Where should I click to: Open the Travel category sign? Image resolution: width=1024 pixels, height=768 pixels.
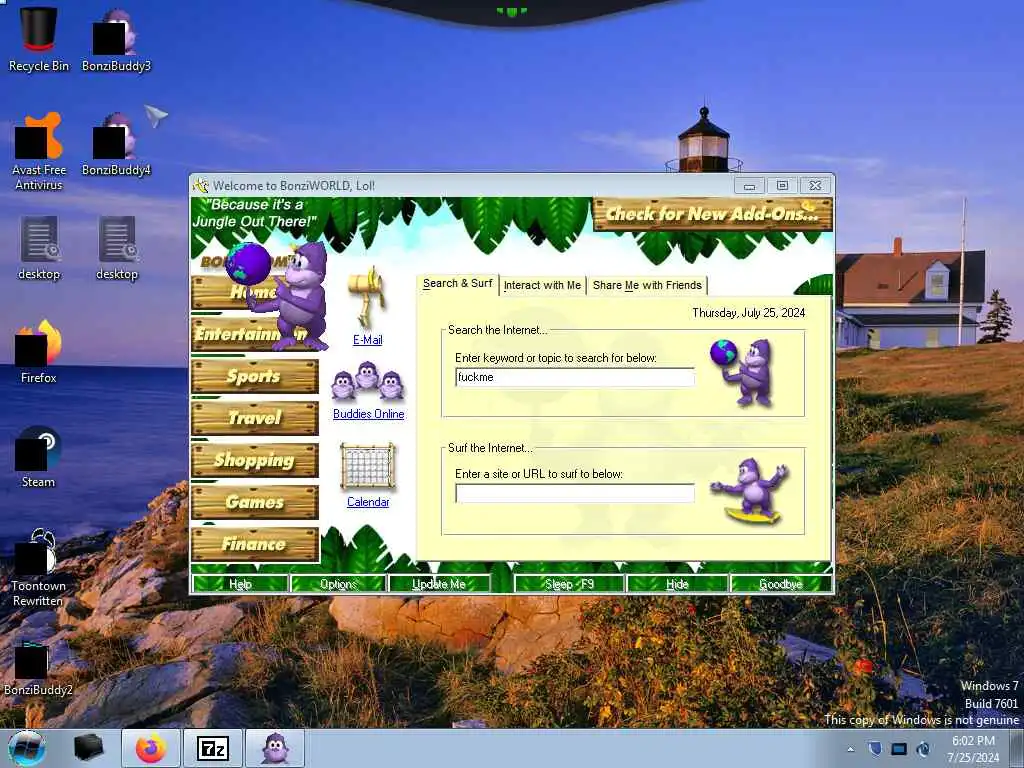pos(255,418)
